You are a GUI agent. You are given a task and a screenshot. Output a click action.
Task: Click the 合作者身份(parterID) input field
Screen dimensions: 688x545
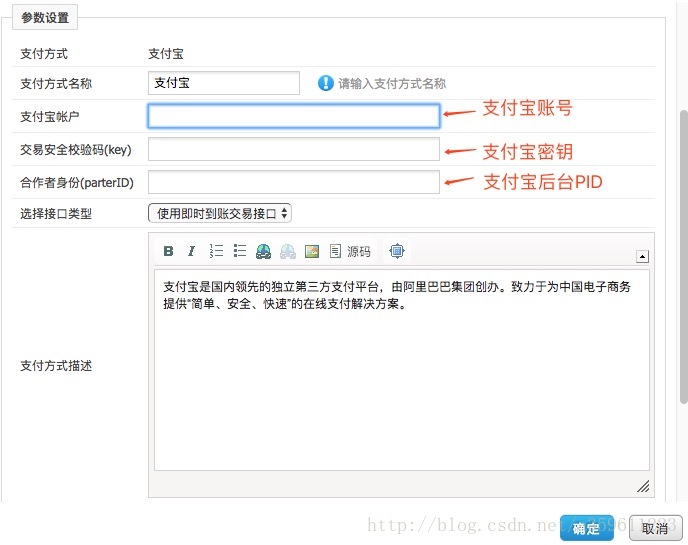[294, 182]
